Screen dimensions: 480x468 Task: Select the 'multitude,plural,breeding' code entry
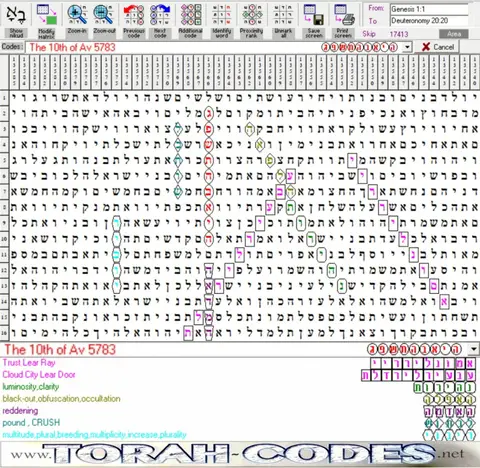click(x=94, y=435)
